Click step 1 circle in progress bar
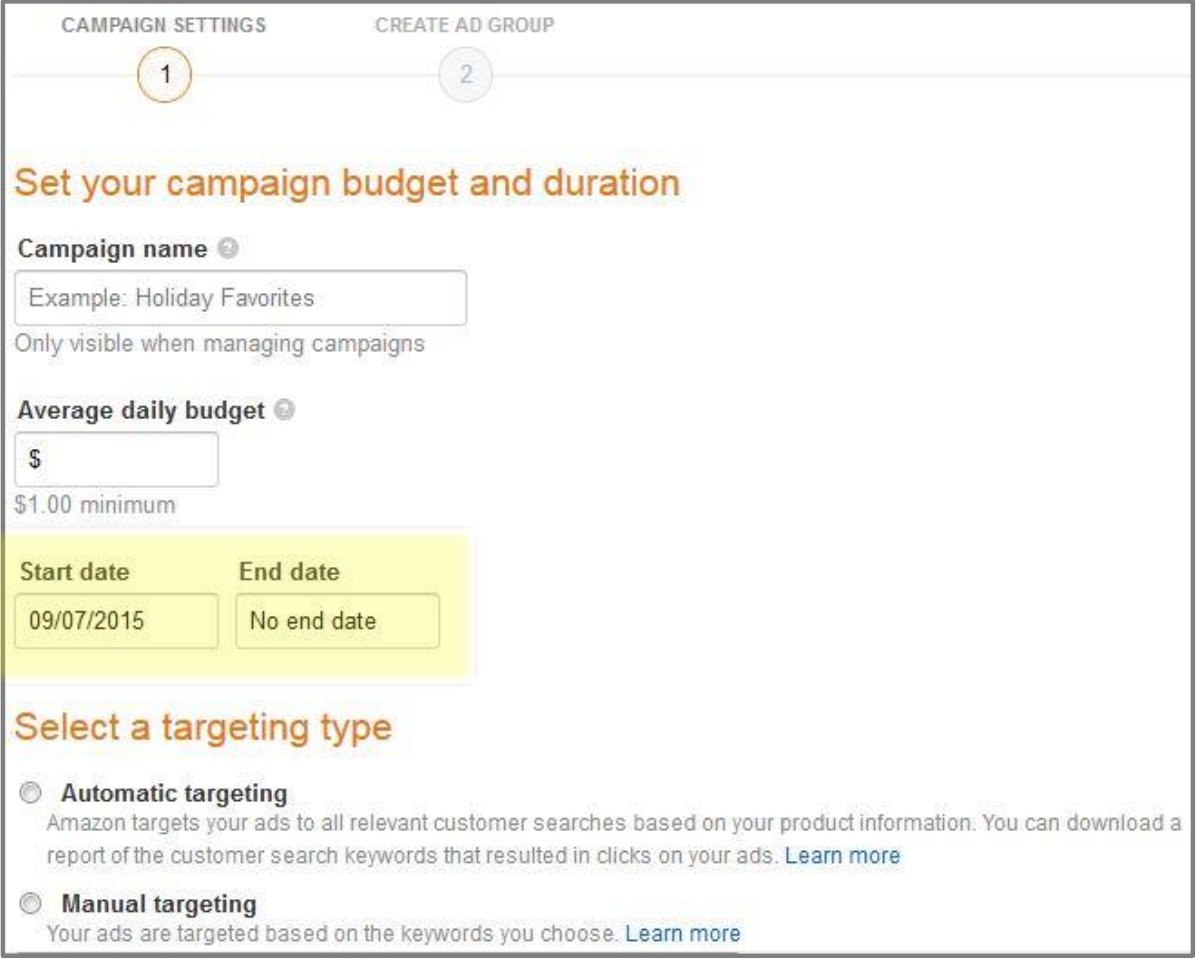The image size is (1196, 960). coord(165,75)
